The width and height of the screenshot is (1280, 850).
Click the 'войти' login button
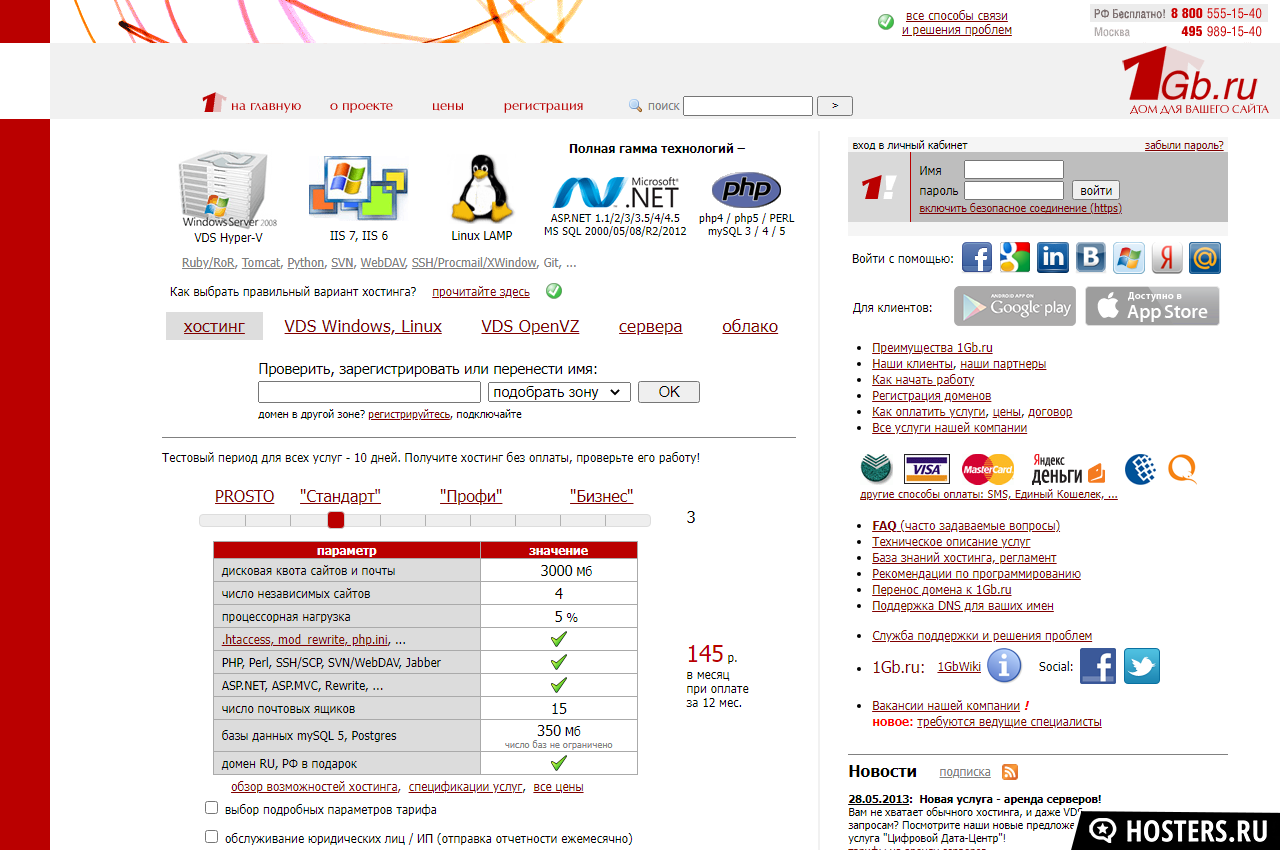(1096, 190)
